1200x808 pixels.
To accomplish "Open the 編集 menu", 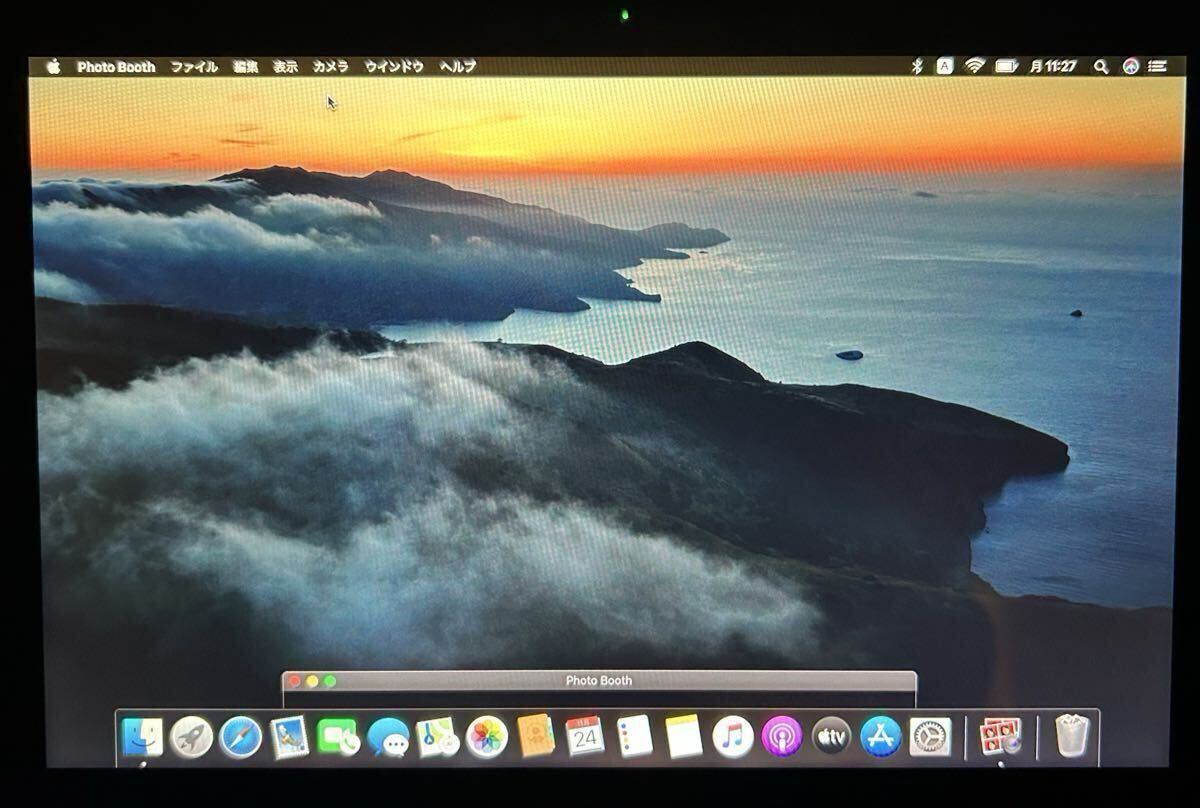I will 246,67.
